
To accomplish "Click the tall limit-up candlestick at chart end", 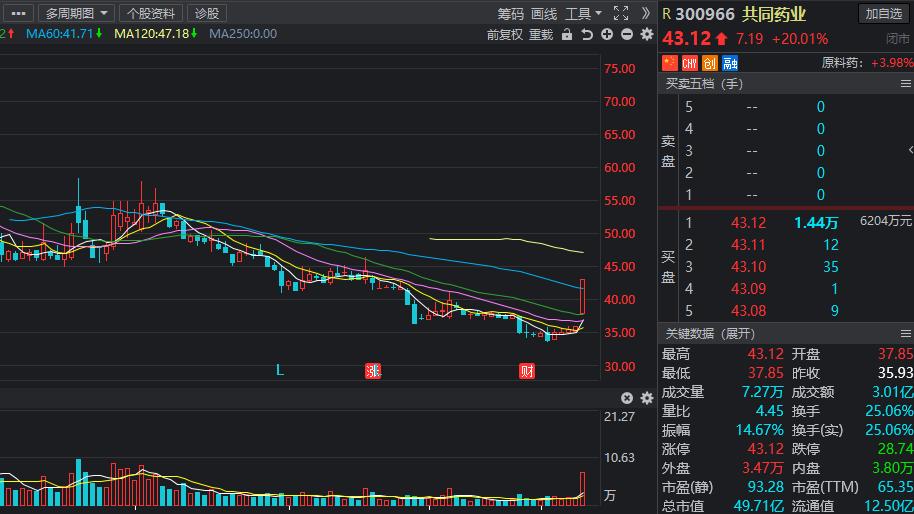I will tap(582, 296).
